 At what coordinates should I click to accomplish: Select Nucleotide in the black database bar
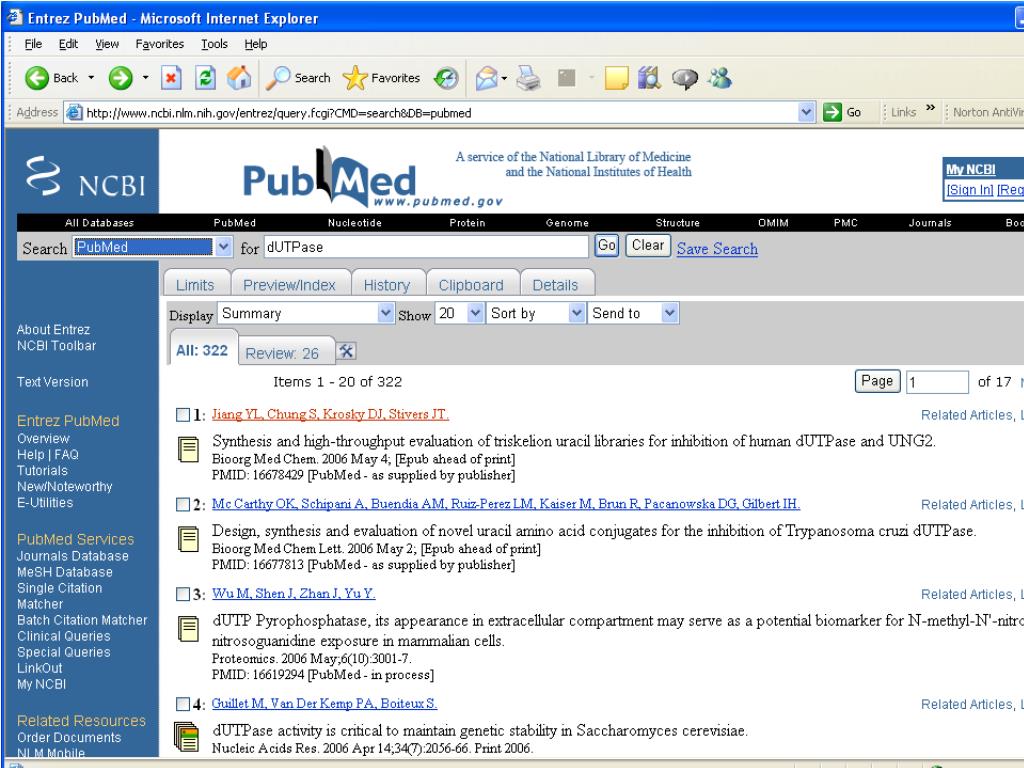pos(355,223)
